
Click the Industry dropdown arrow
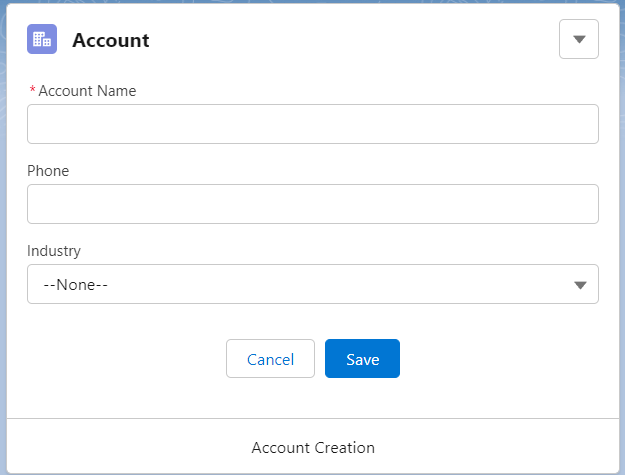pos(580,285)
